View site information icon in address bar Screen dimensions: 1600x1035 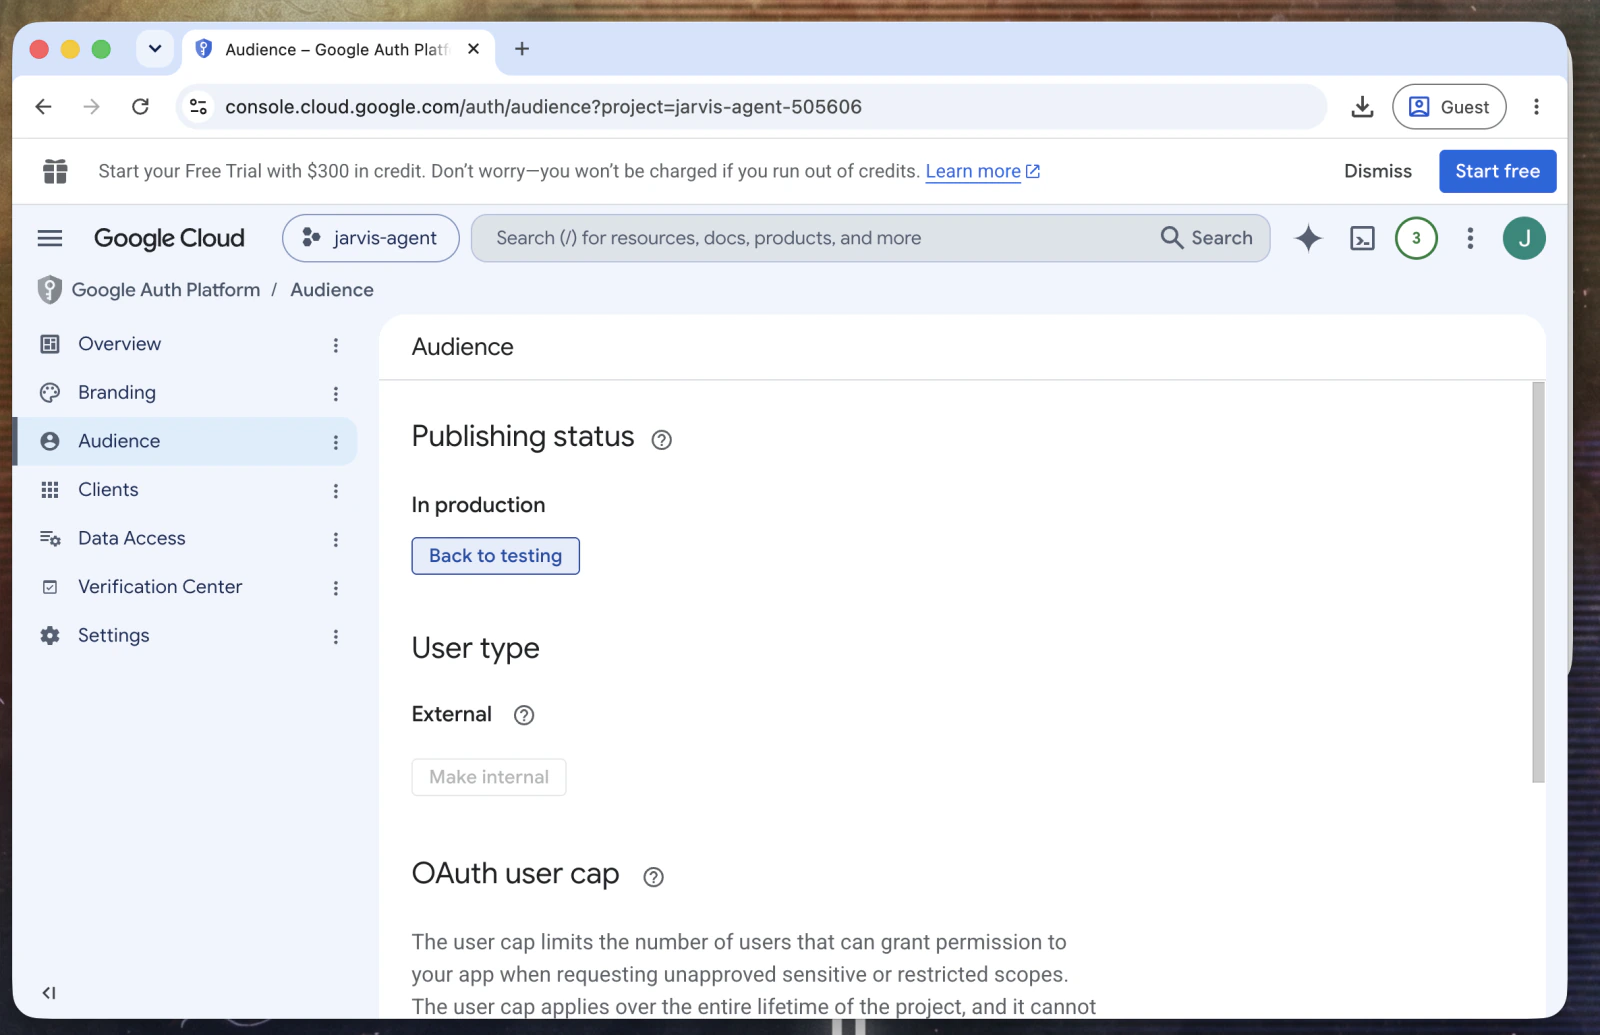[199, 107]
